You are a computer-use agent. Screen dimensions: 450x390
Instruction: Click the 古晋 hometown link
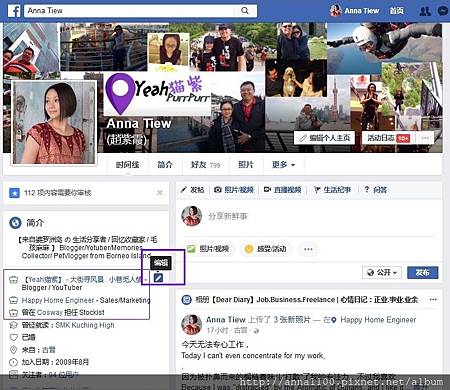[49, 350]
